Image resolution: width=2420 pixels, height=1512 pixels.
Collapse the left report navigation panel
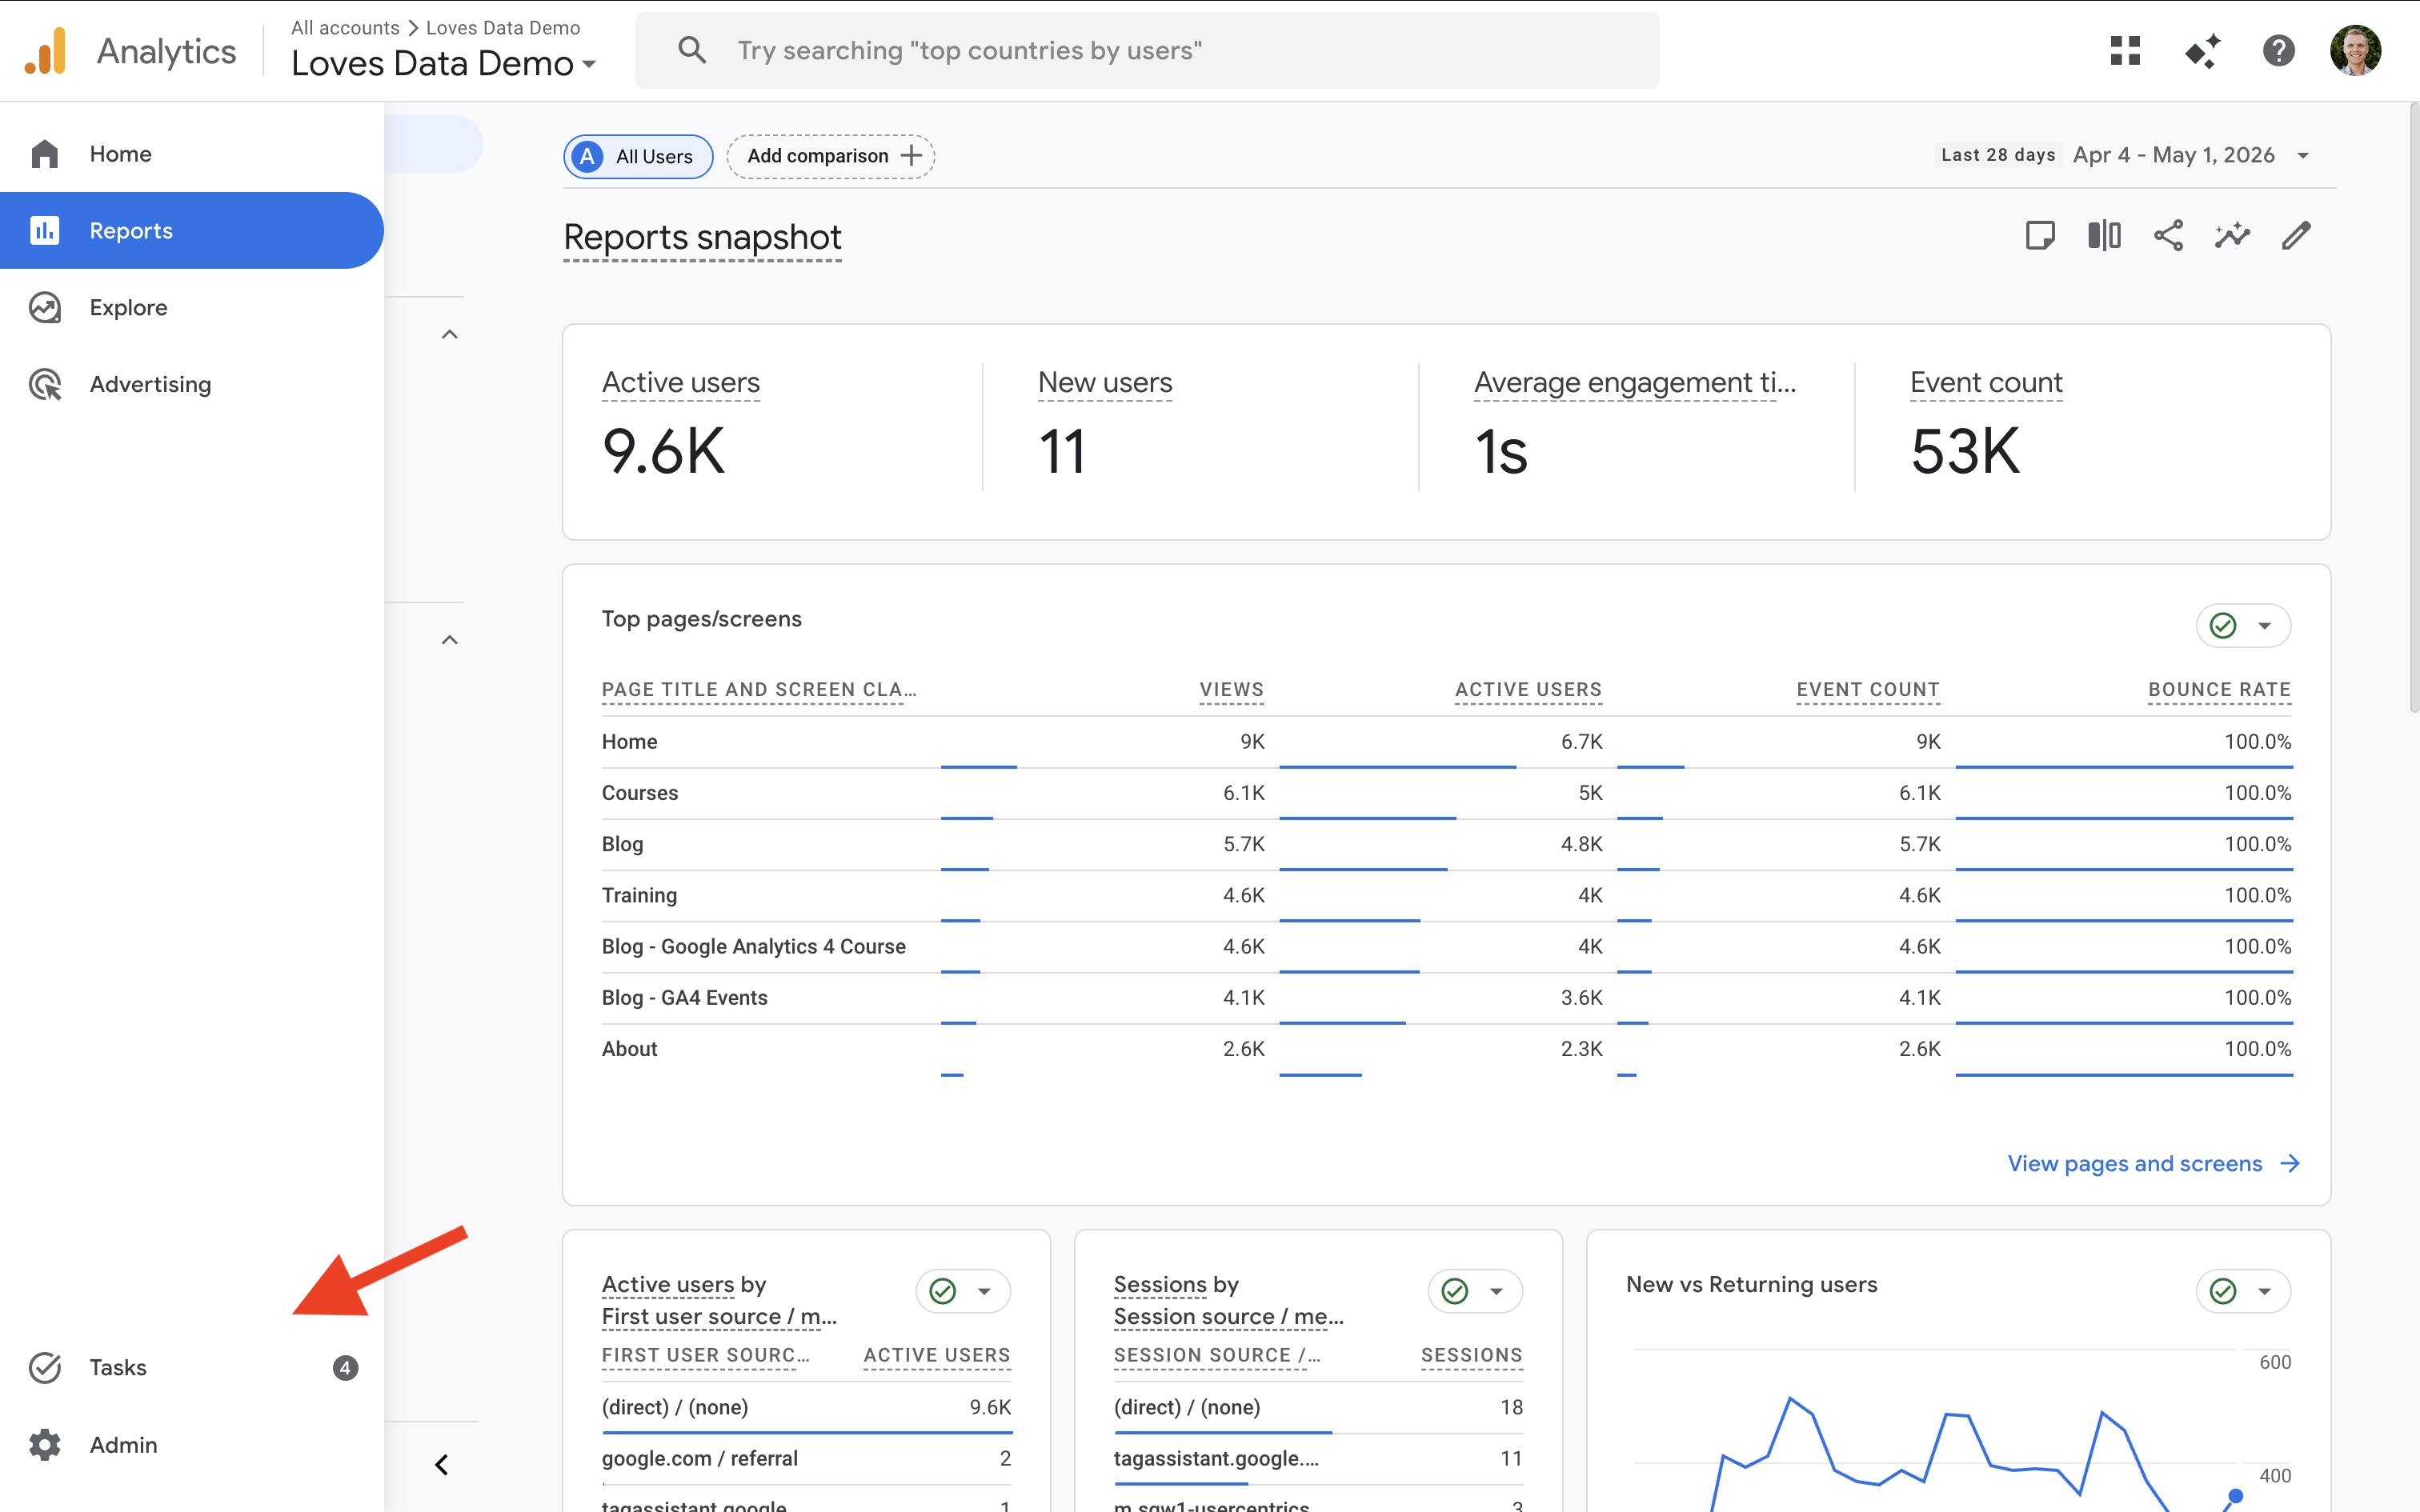pyautogui.click(x=442, y=1465)
